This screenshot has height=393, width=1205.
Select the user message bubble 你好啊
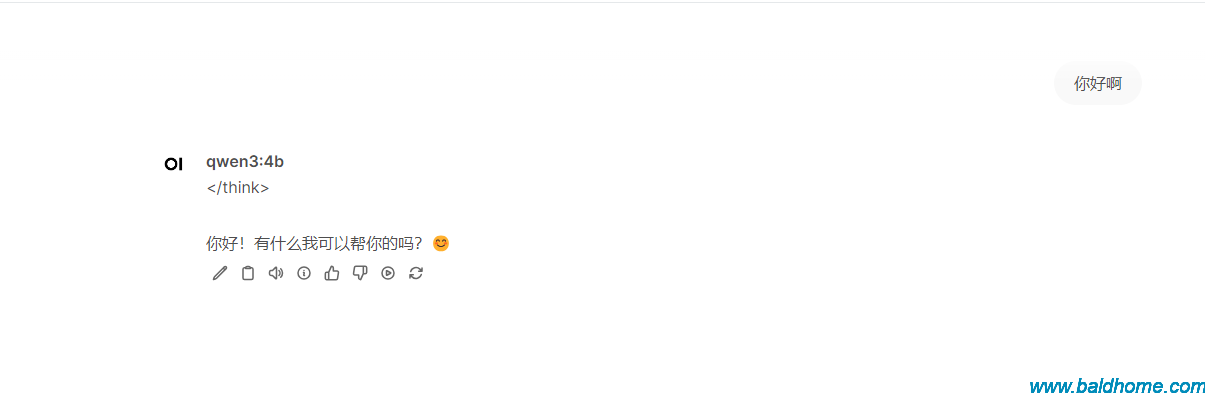click(x=1098, y=84)
